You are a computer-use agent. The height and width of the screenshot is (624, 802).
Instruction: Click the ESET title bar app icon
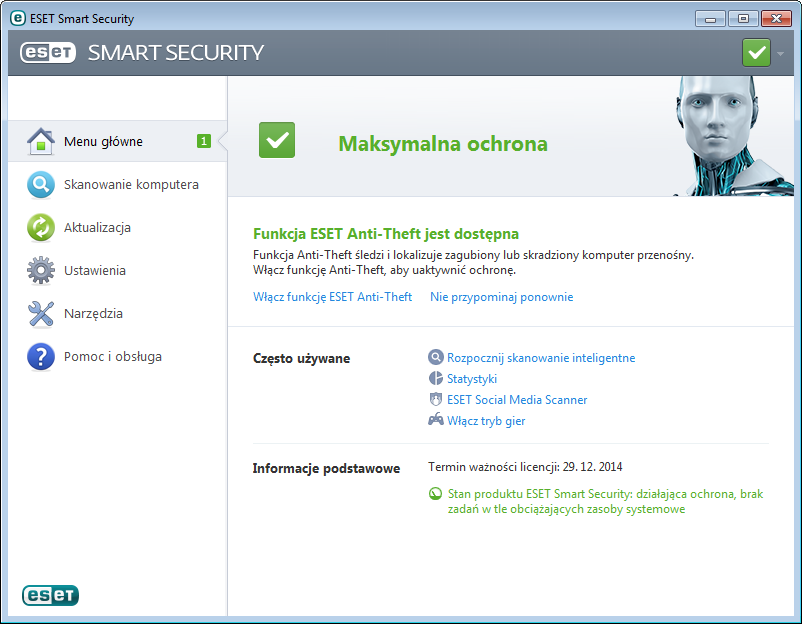coord(18,18)
